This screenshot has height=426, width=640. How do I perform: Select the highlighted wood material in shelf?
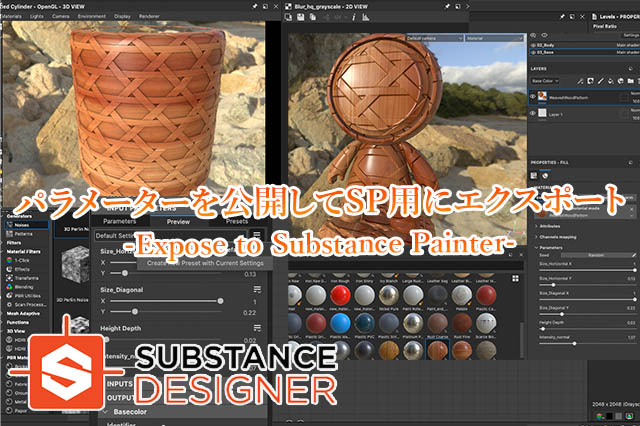pos(437,350)
